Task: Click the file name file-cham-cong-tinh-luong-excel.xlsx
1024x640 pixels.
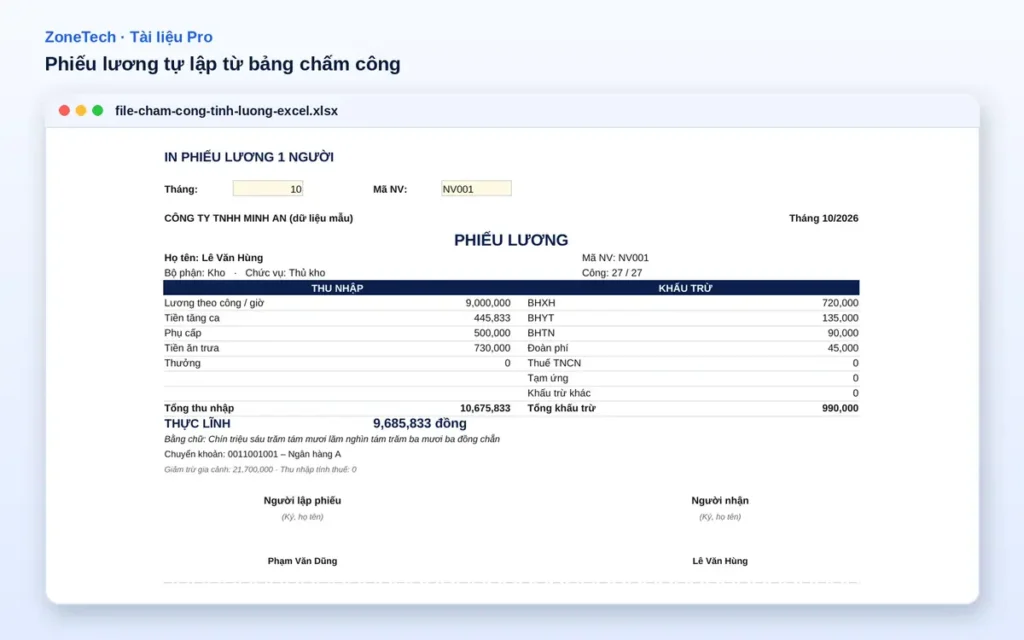Action: point(227,111)
